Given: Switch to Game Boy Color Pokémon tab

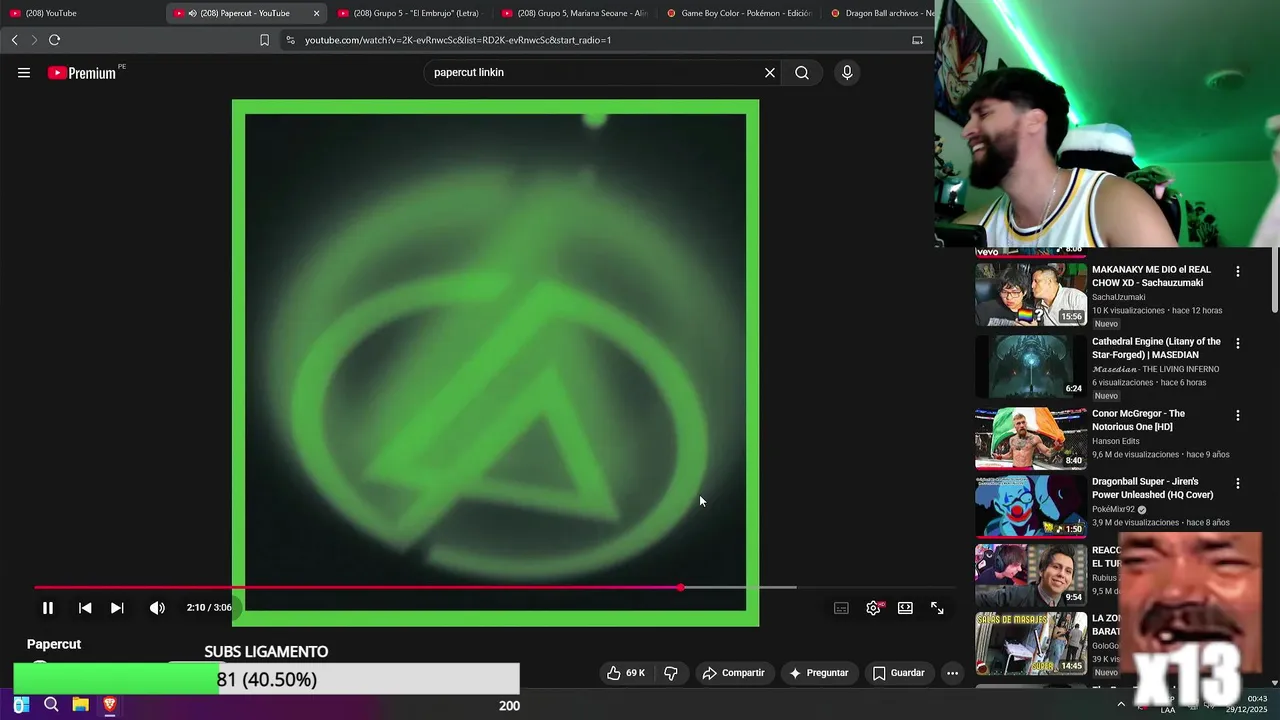Looking at the screenshot, I should [x=738, y=13].
